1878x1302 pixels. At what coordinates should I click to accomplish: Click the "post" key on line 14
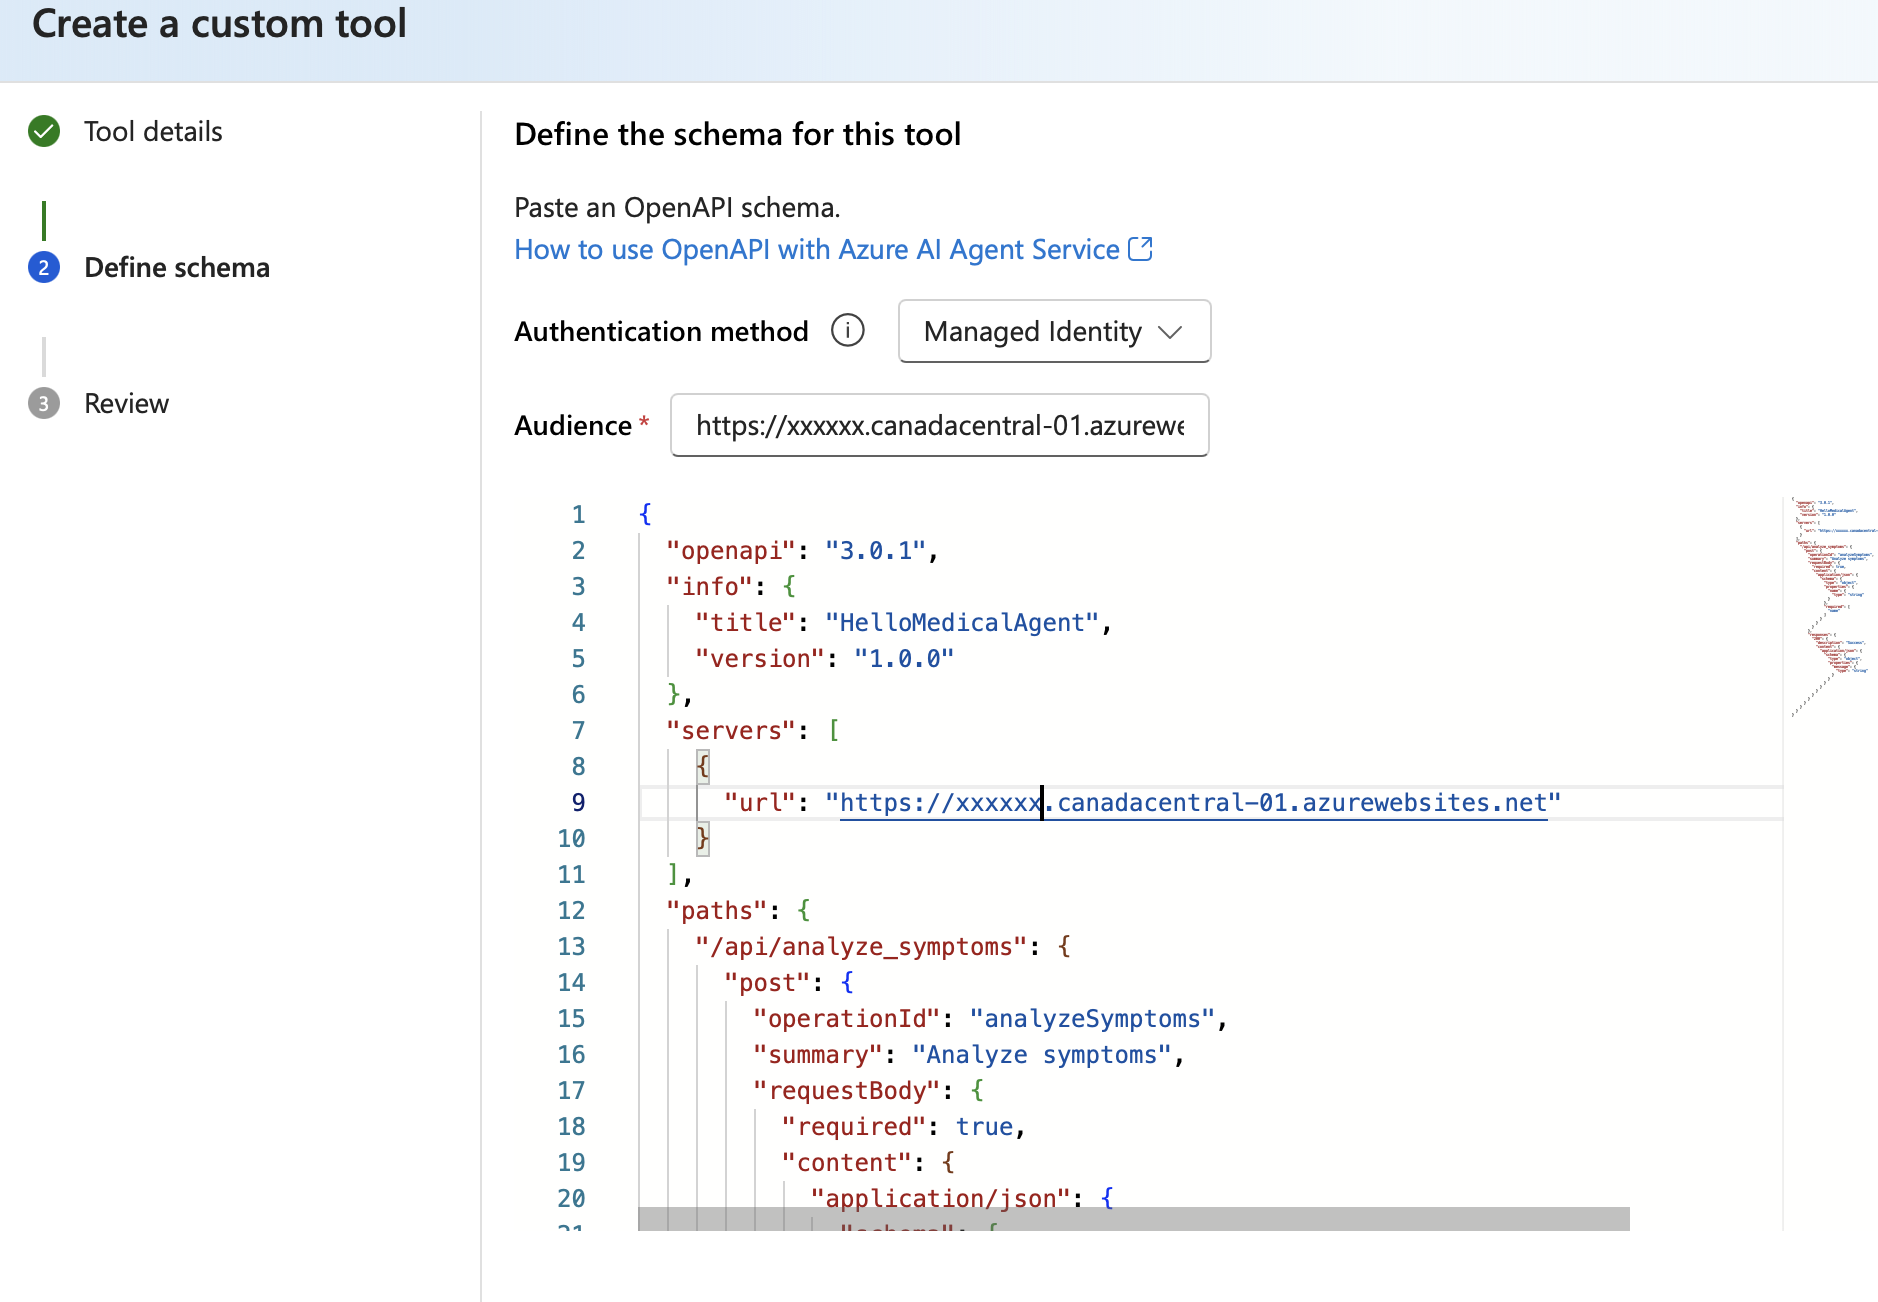pos(767,982)
